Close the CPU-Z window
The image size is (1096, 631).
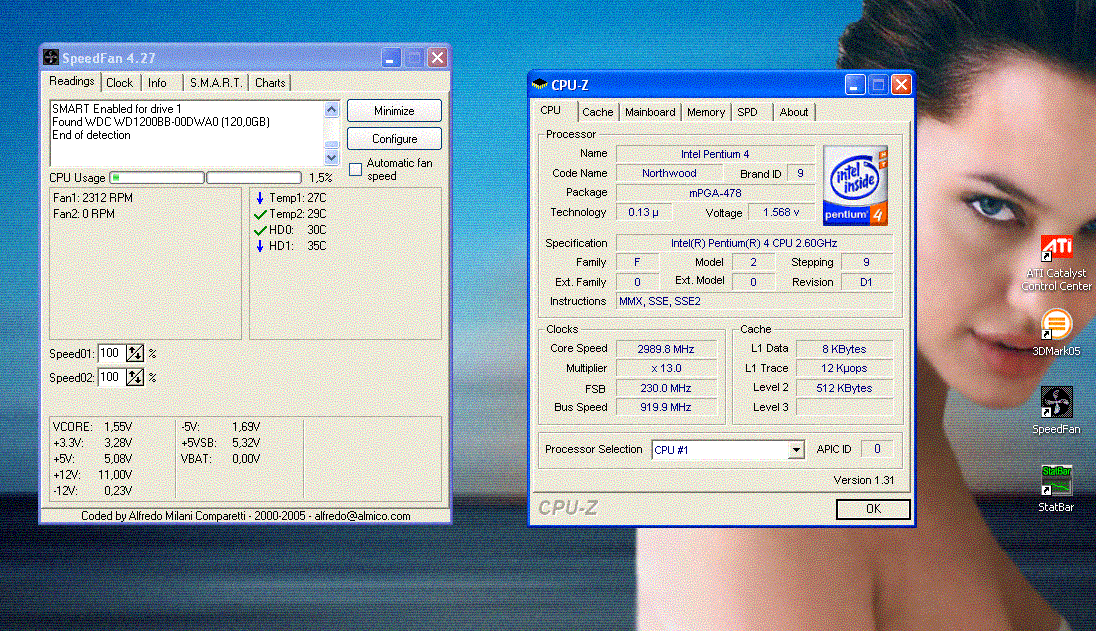pos(902,85)
